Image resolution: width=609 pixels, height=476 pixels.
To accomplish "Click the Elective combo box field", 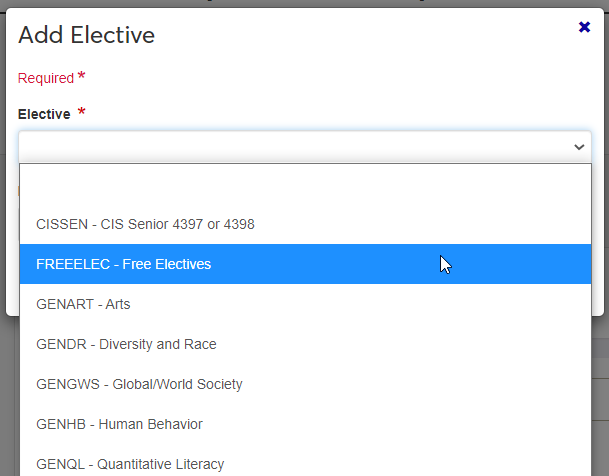I will (x=290, y=147).
